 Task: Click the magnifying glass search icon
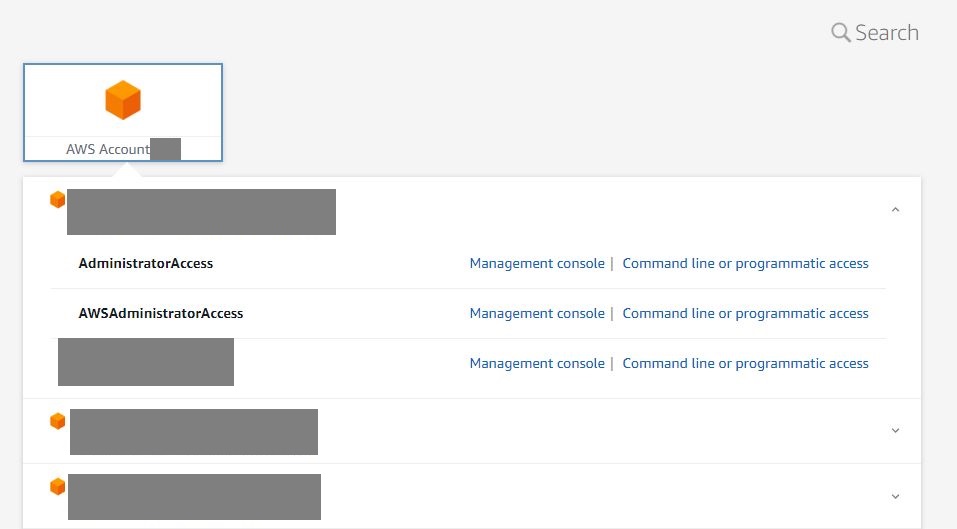click(840, 33)
